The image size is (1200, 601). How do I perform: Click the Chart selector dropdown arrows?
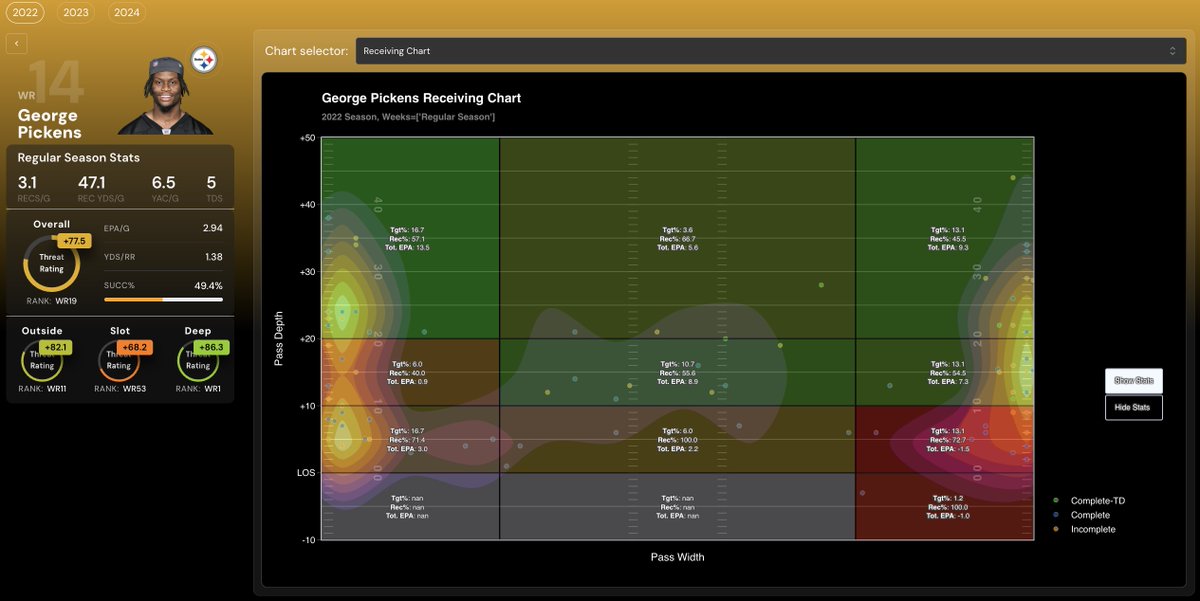pyautogui.click(x=1173, y=51)
